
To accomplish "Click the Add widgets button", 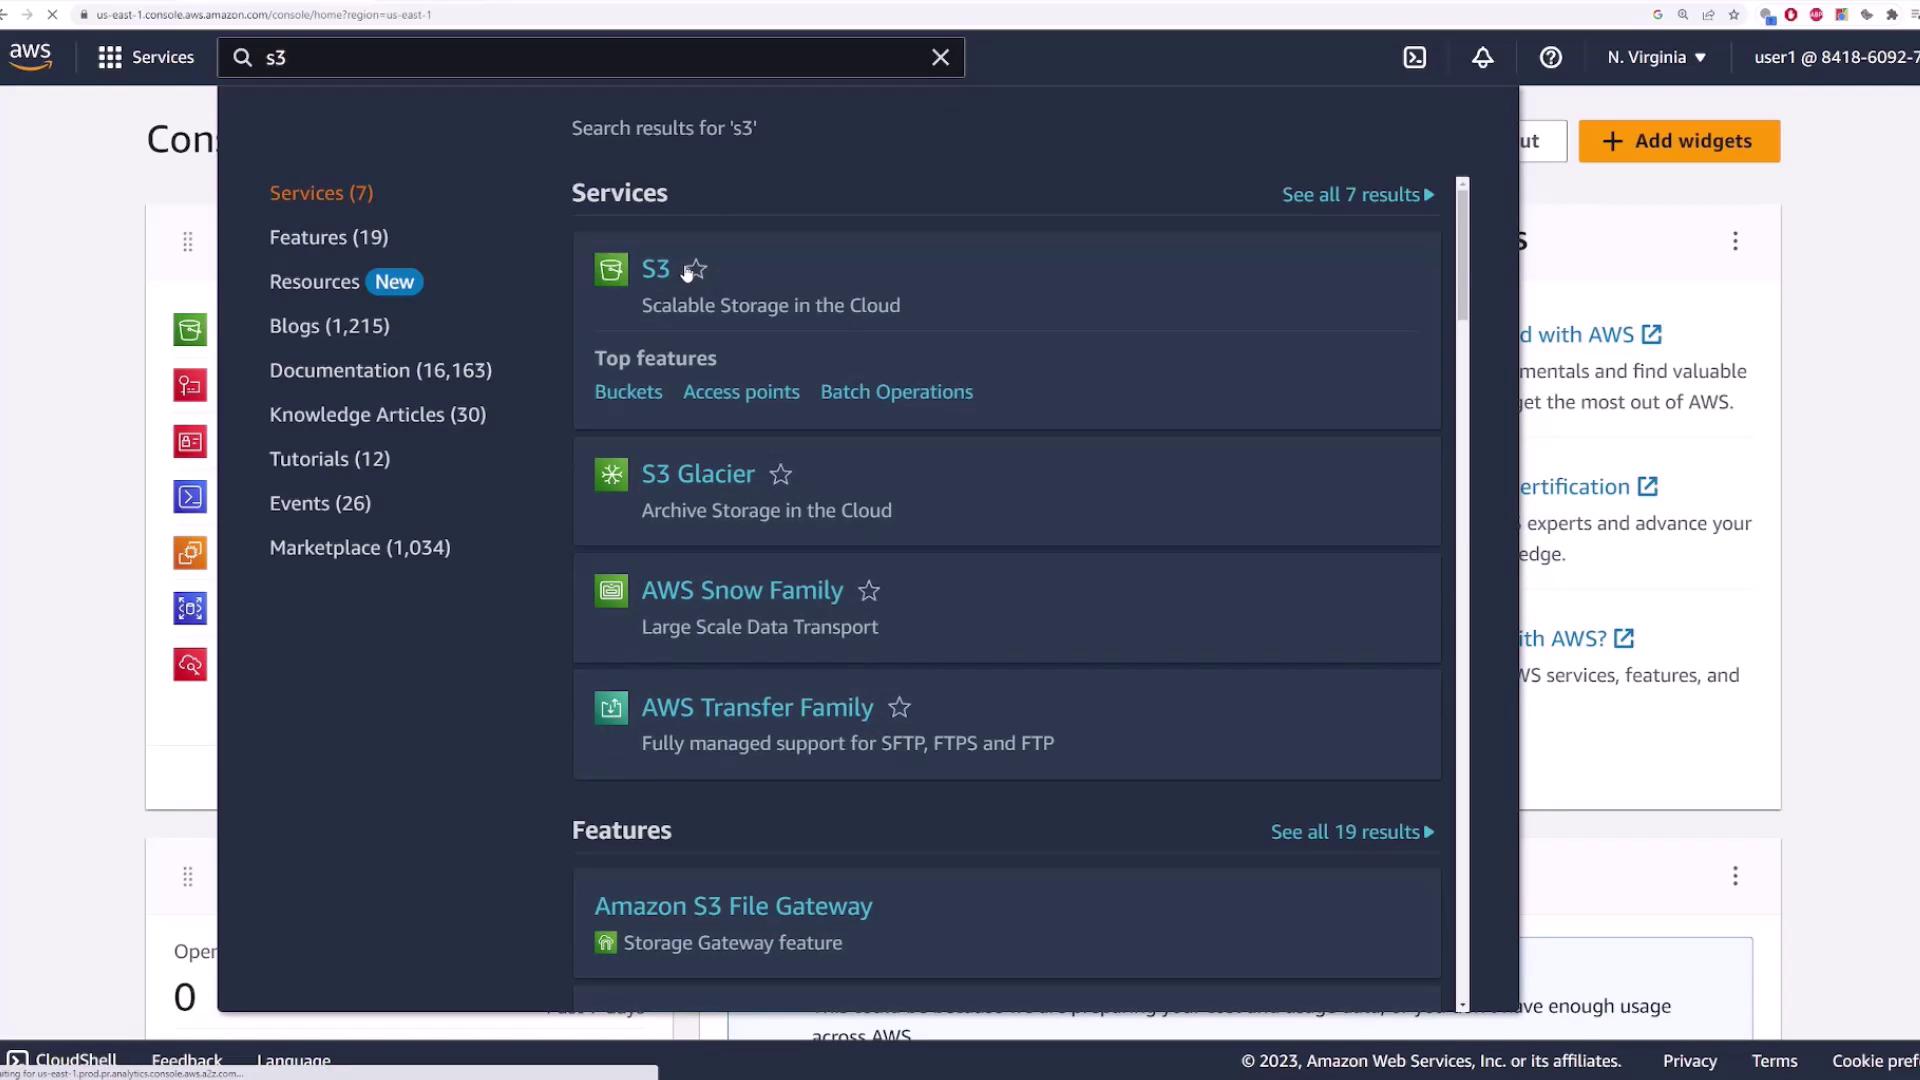I will 1679,141.
